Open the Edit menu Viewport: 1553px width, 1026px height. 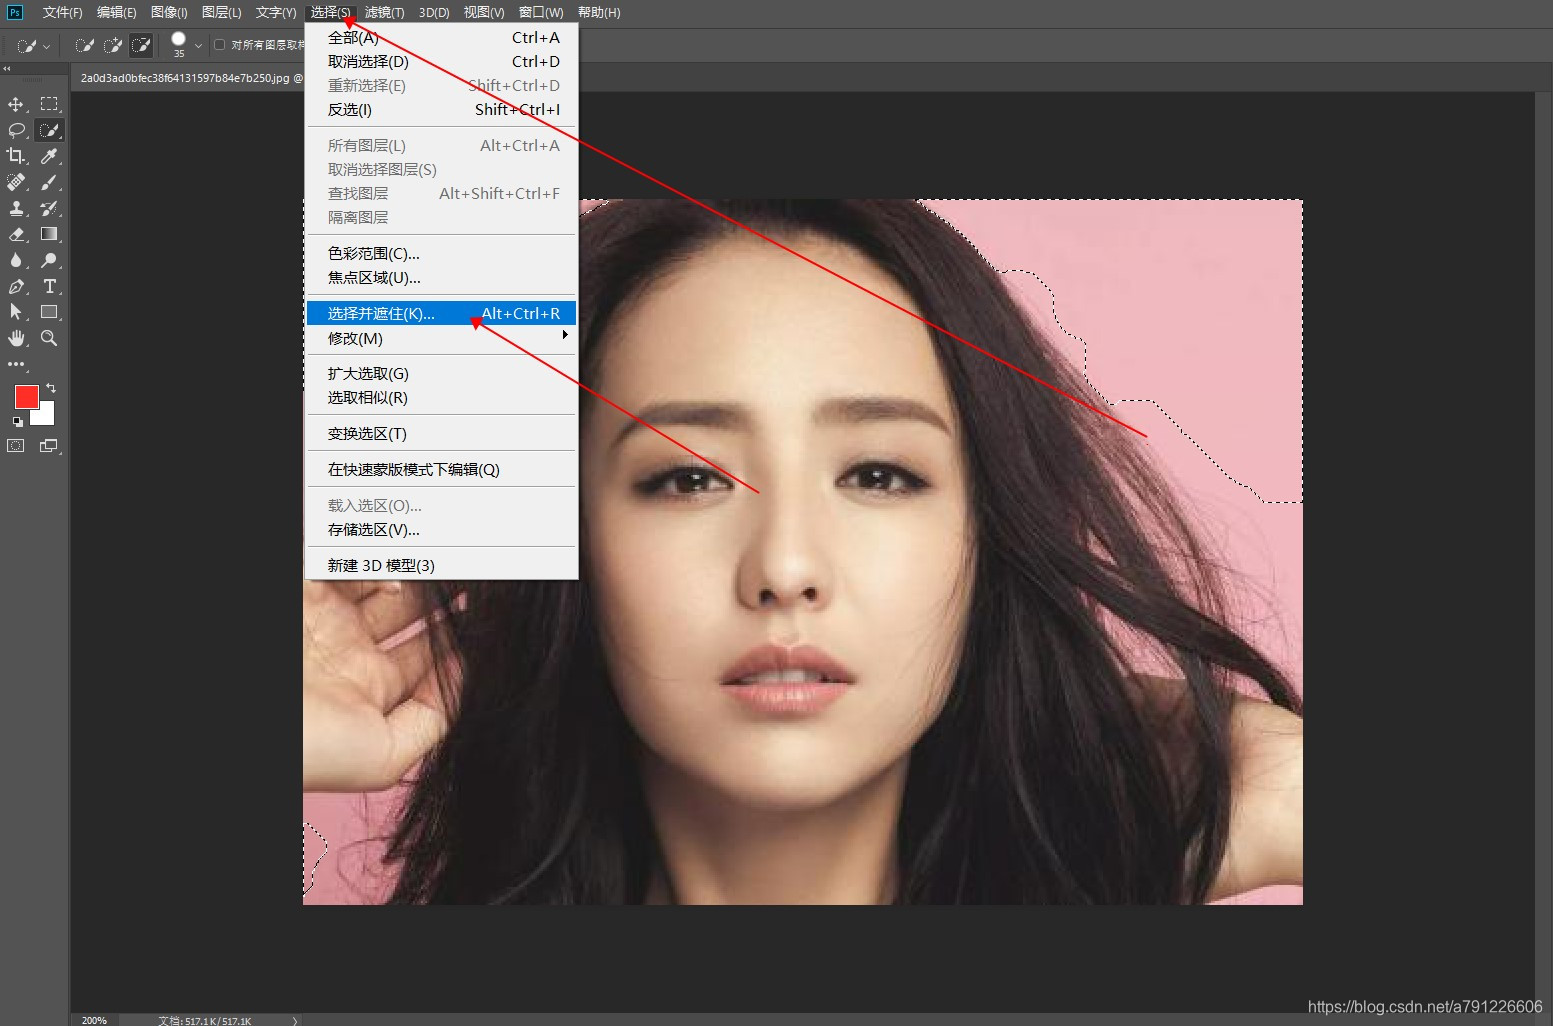(116, 12)
